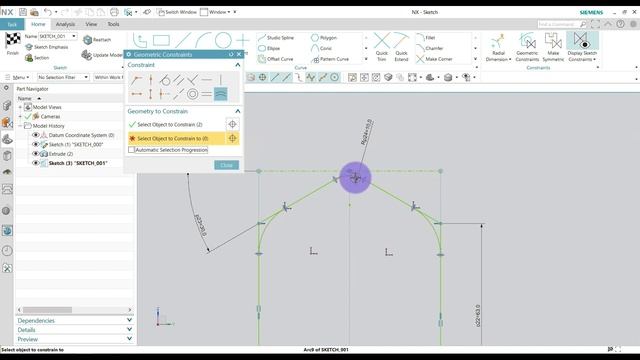Choose the Offset Curve tool

[x=276, y=59]
